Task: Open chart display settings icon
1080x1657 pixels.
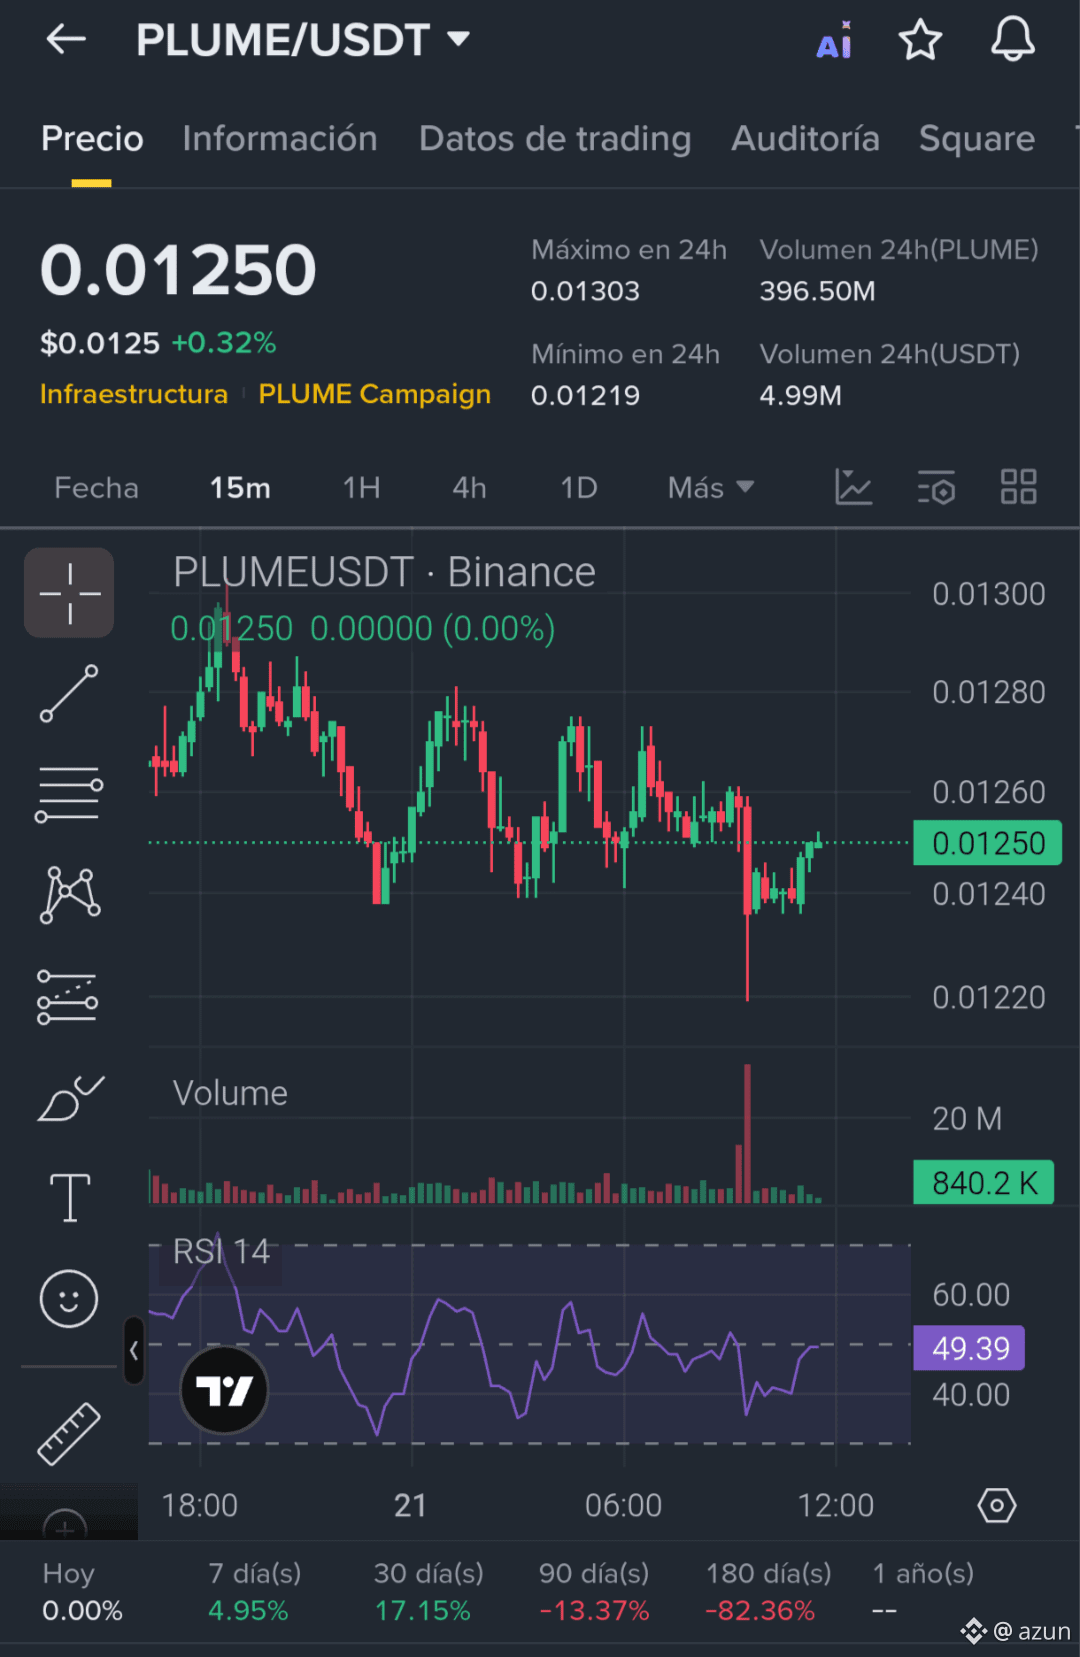Action: 937,487
